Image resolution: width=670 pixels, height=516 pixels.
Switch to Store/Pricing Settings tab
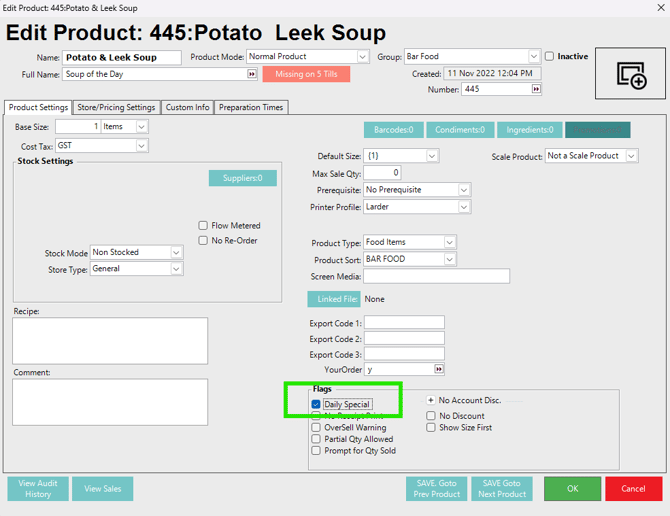116,108
